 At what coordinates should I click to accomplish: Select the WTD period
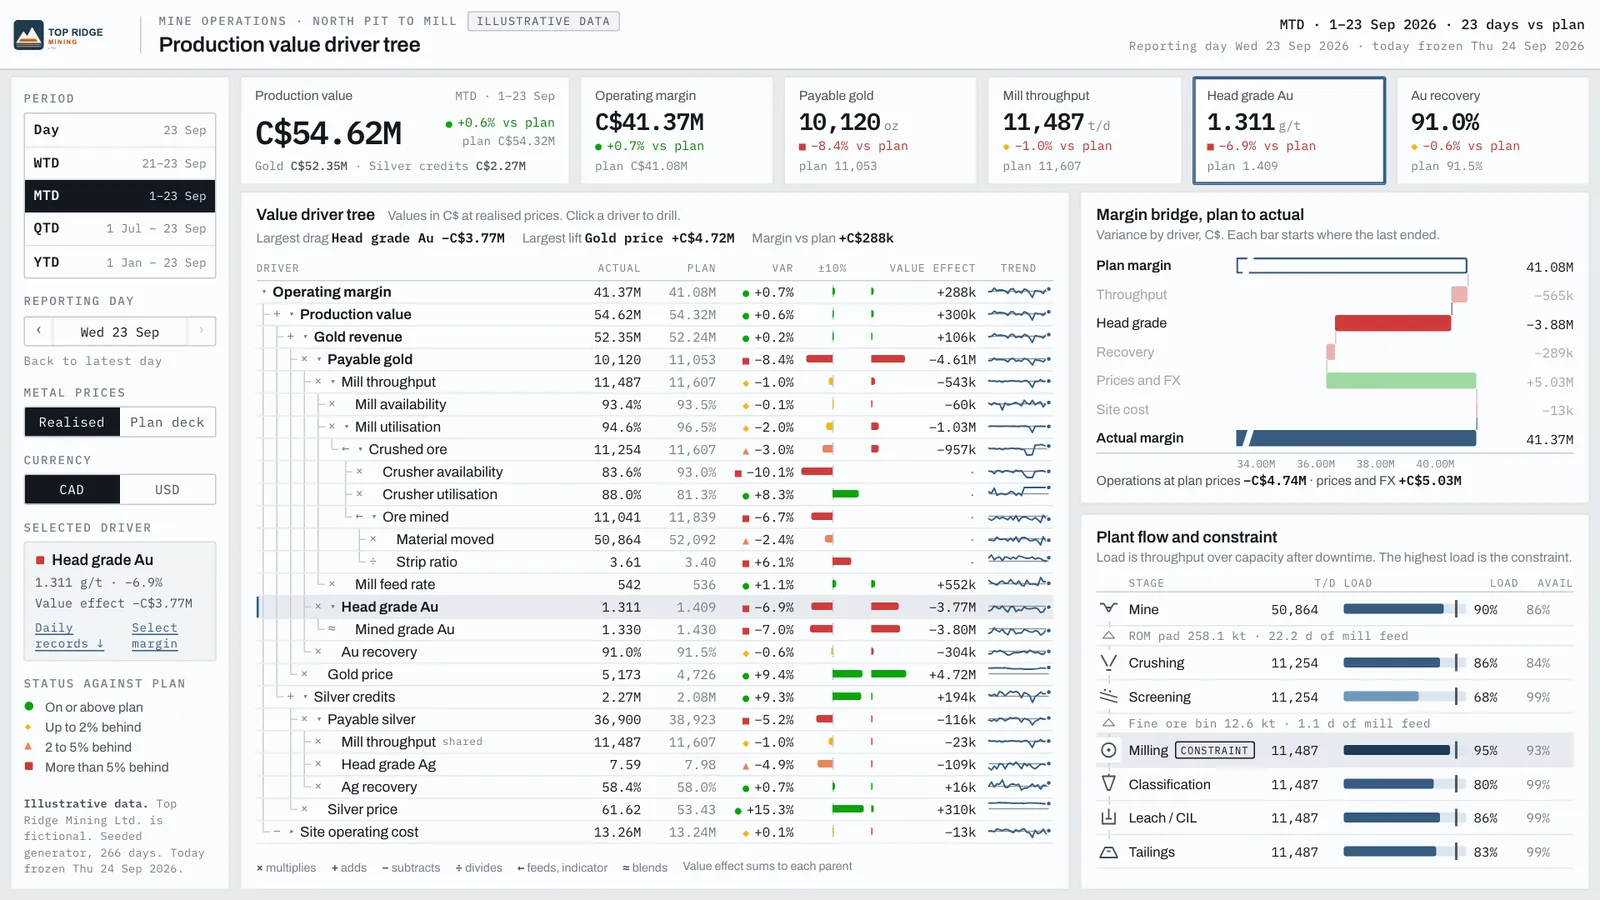[x=120, y=163]
